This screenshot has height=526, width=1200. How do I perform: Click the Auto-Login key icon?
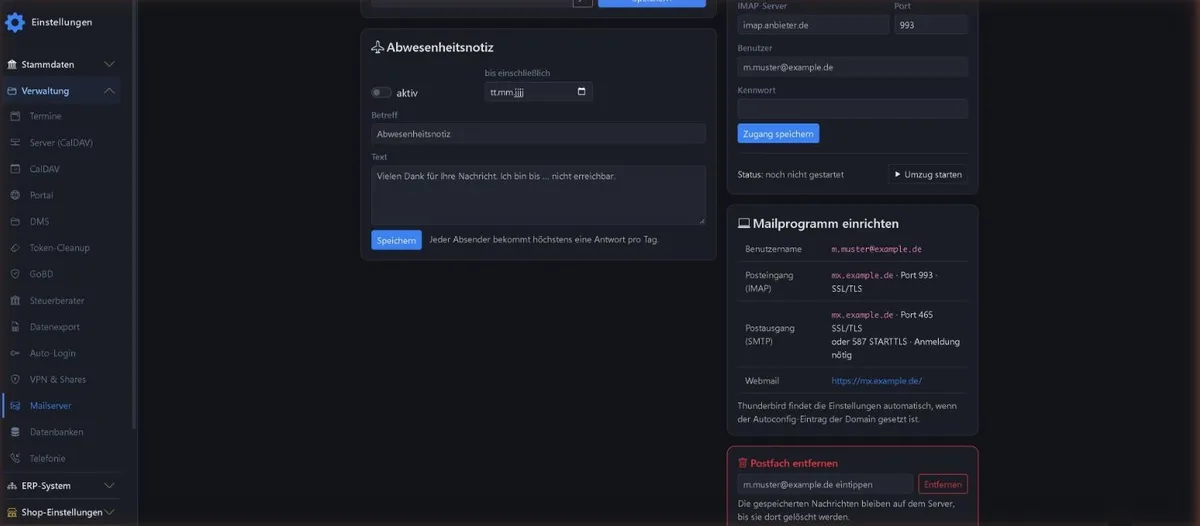[15, 353]
